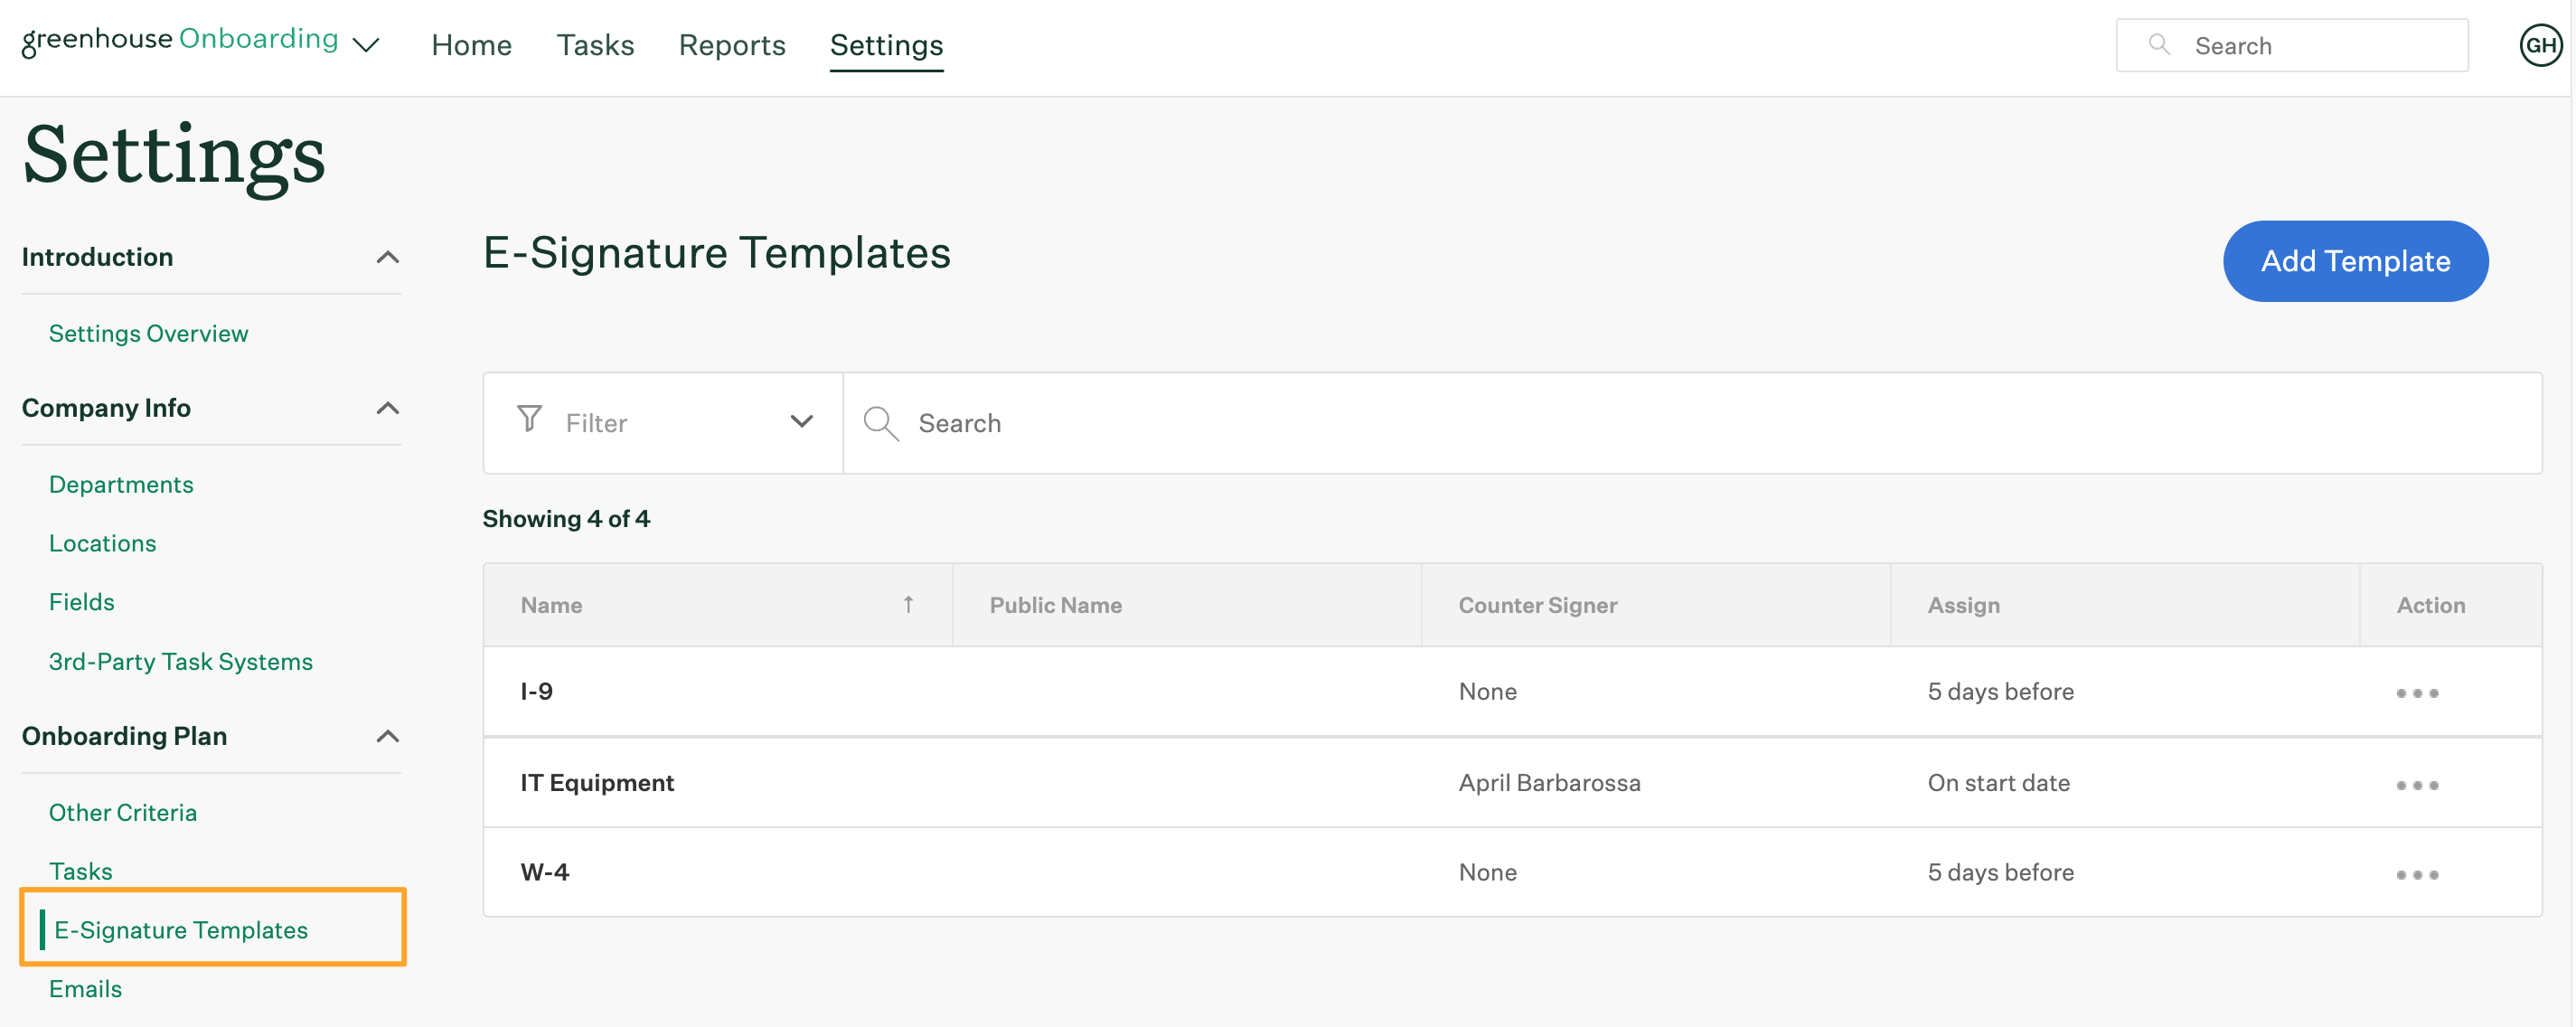Open the action menu for the W-4 template
This screenshot has width=2576, height=1027.
[x=2417, y=873]
